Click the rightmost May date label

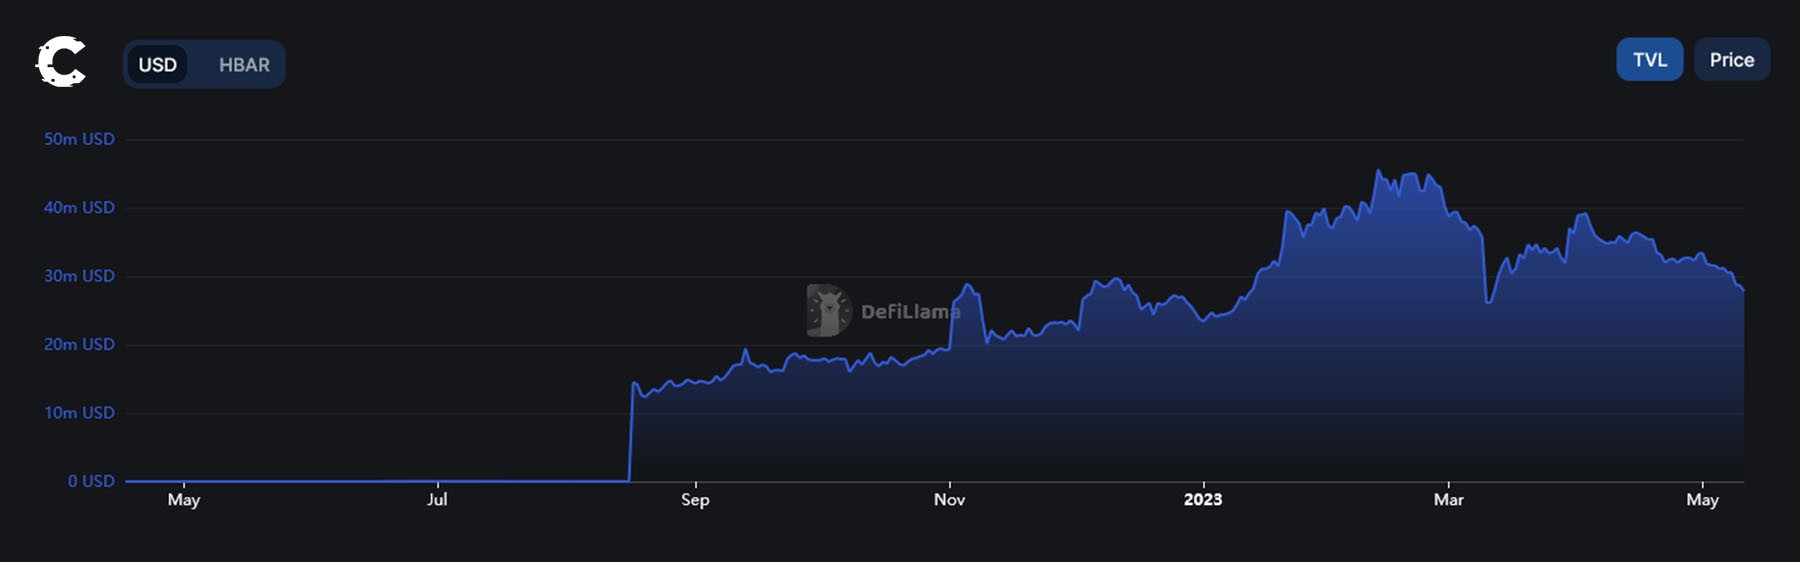coord(1702,499)
